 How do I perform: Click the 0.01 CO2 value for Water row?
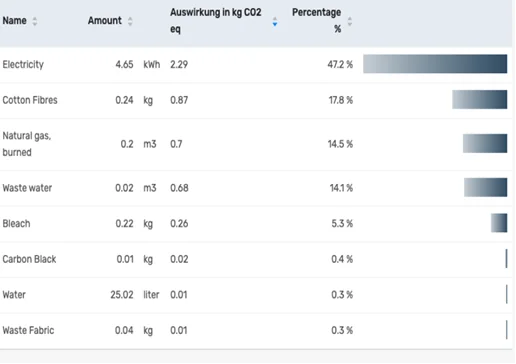(179, 295)
